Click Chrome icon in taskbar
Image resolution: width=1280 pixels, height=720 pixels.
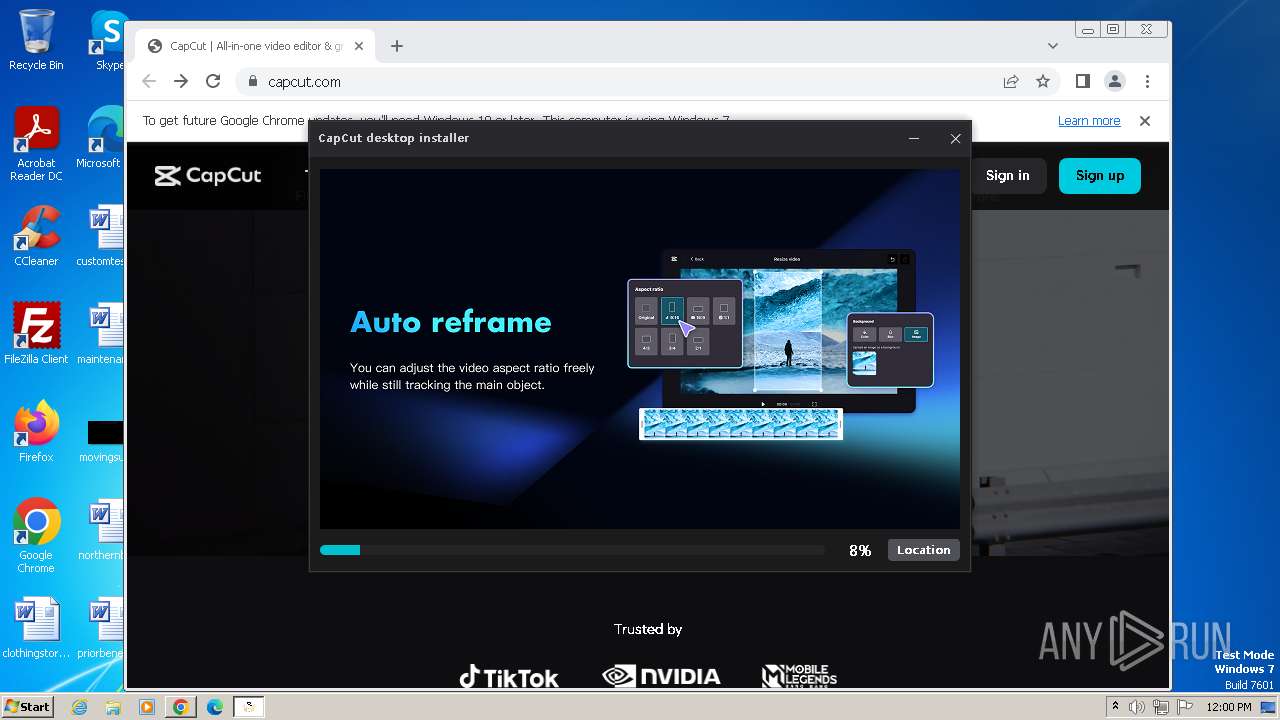click(181, 707)
